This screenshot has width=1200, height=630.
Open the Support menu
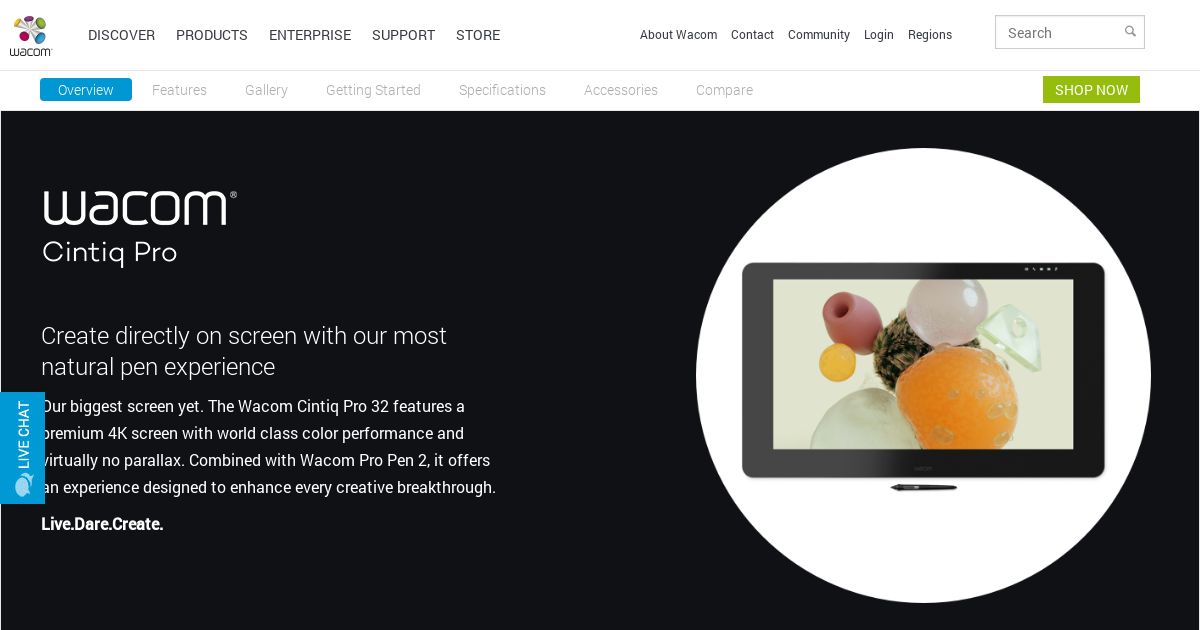[403, 35]
